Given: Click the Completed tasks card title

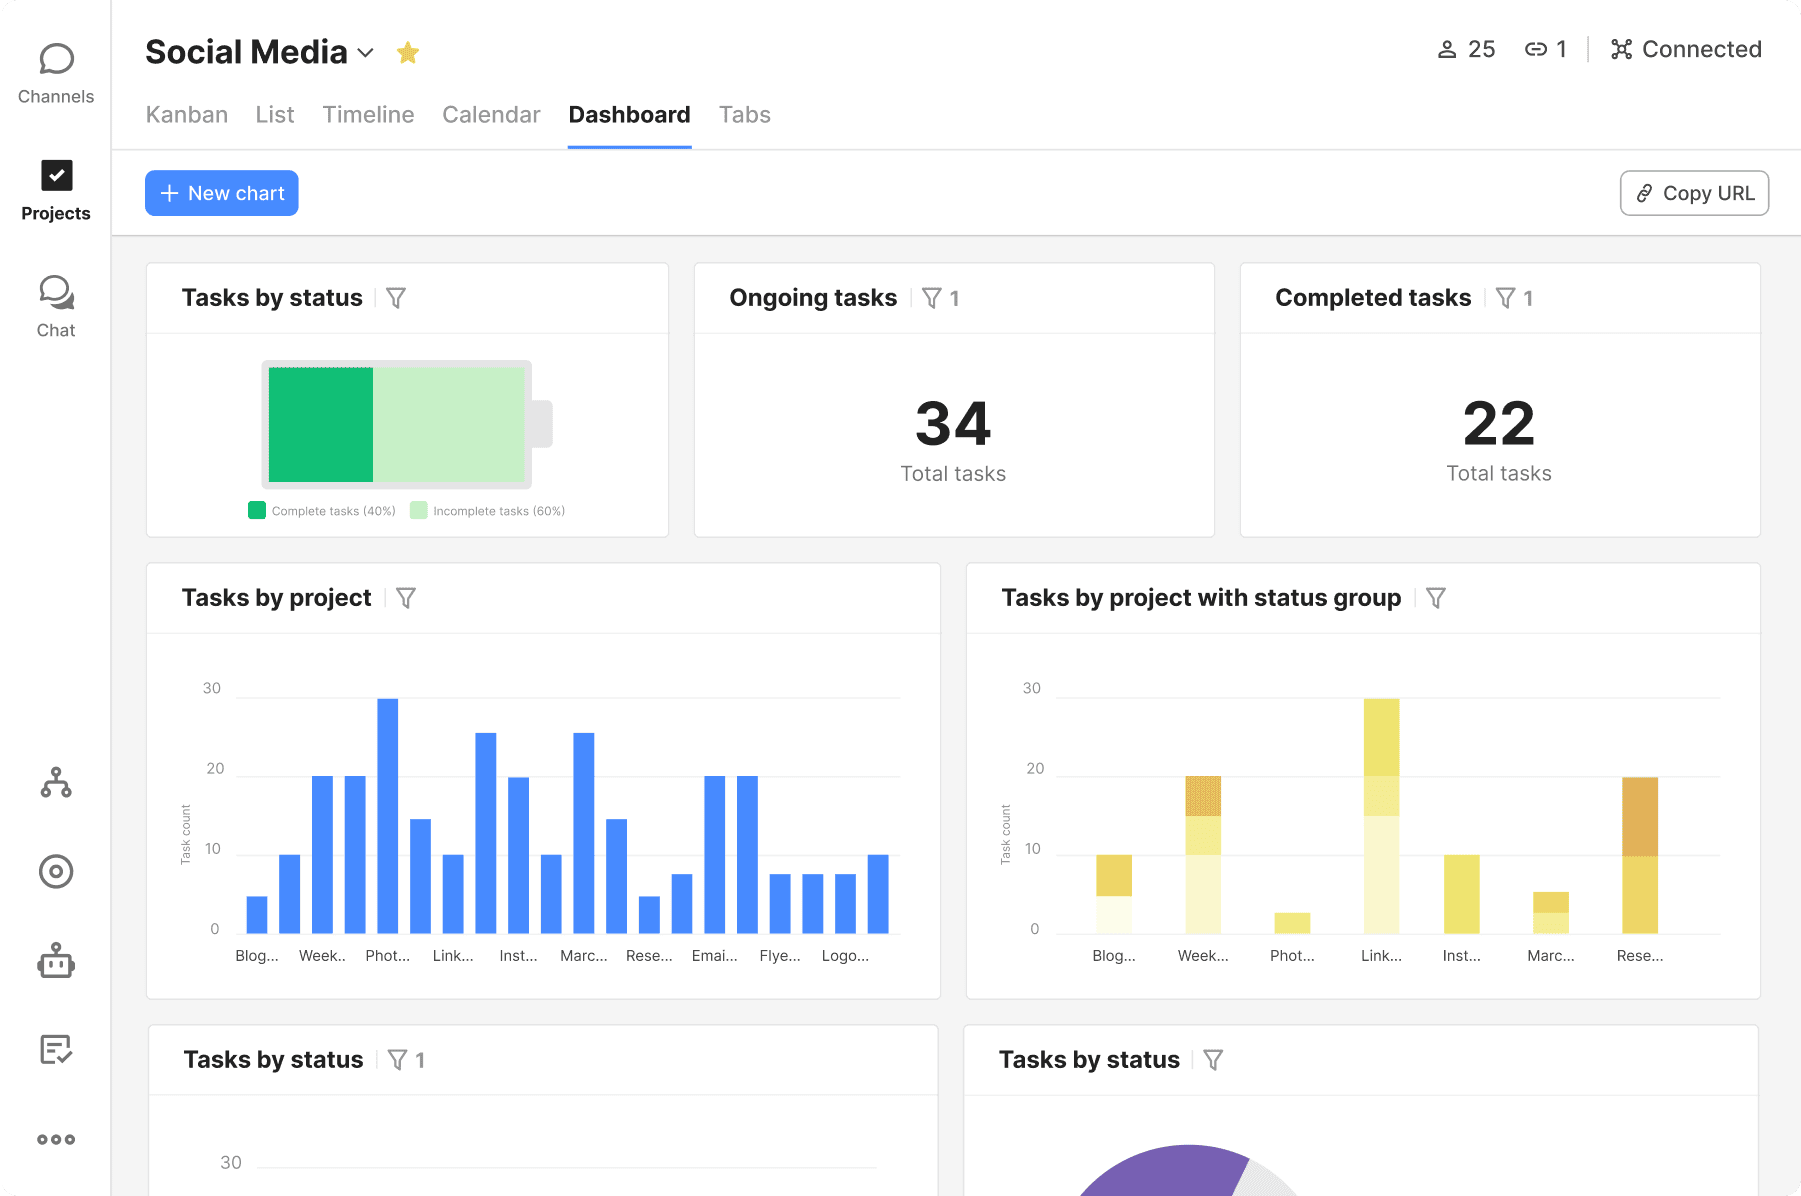Looking at the screenshot, I should click(1373, 298).
